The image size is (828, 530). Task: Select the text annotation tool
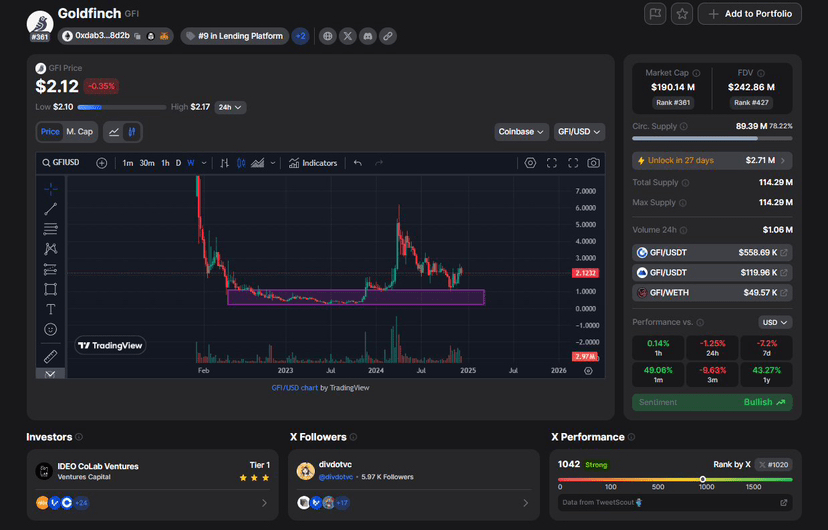(50, 309)
